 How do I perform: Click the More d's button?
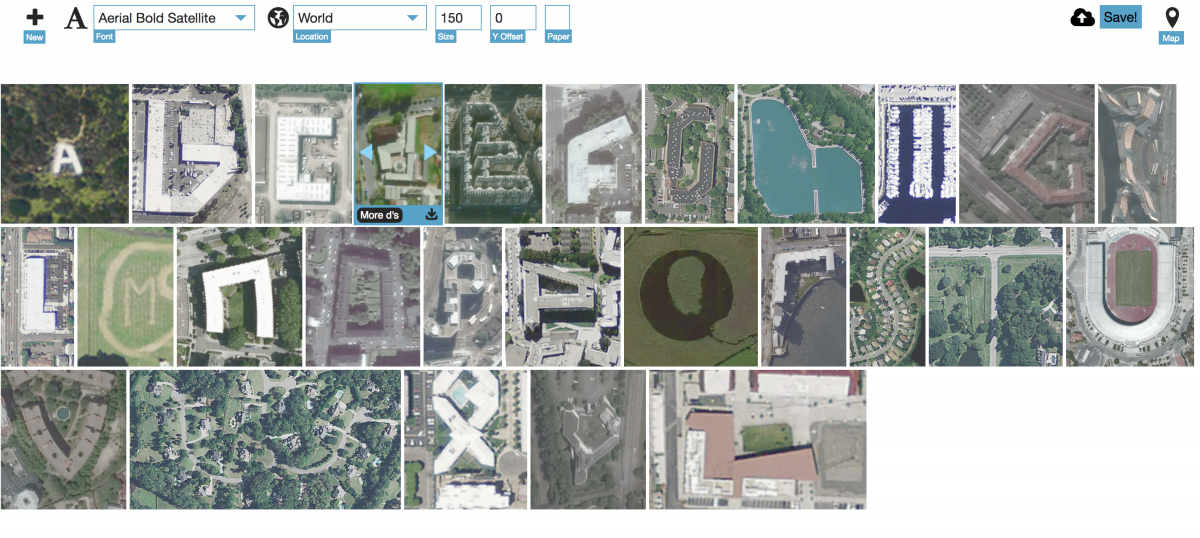pyautogui.click(x=380, y=214)
